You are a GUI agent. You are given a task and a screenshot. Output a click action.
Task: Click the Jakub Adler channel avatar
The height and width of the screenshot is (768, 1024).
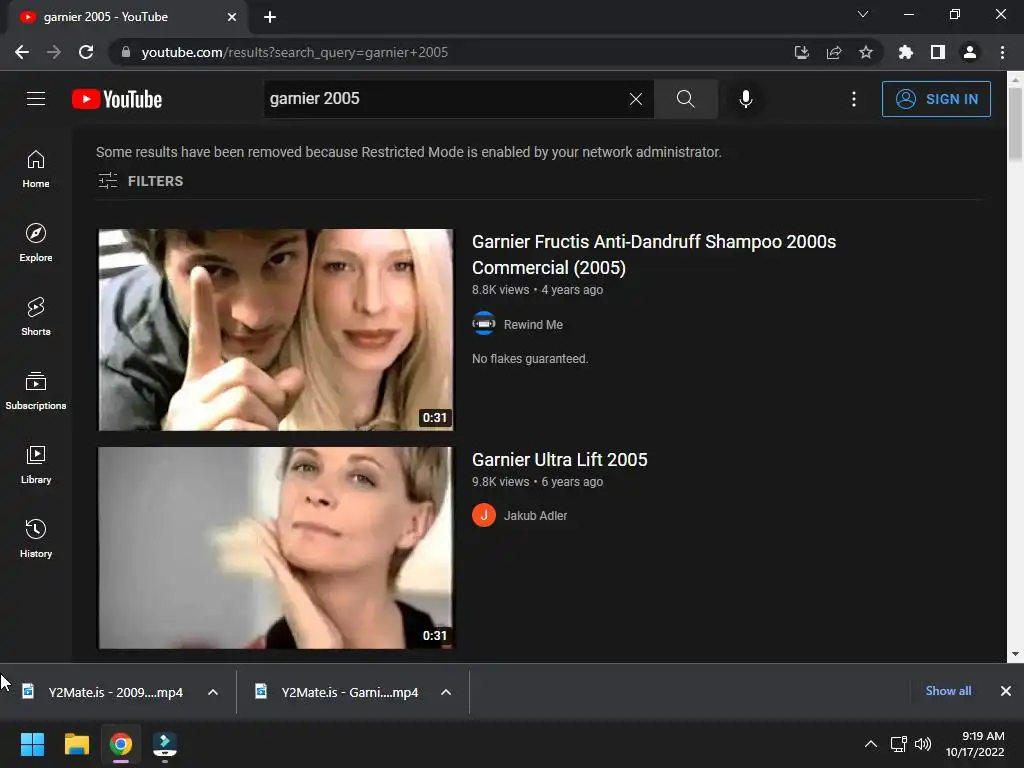pos(484,515)
